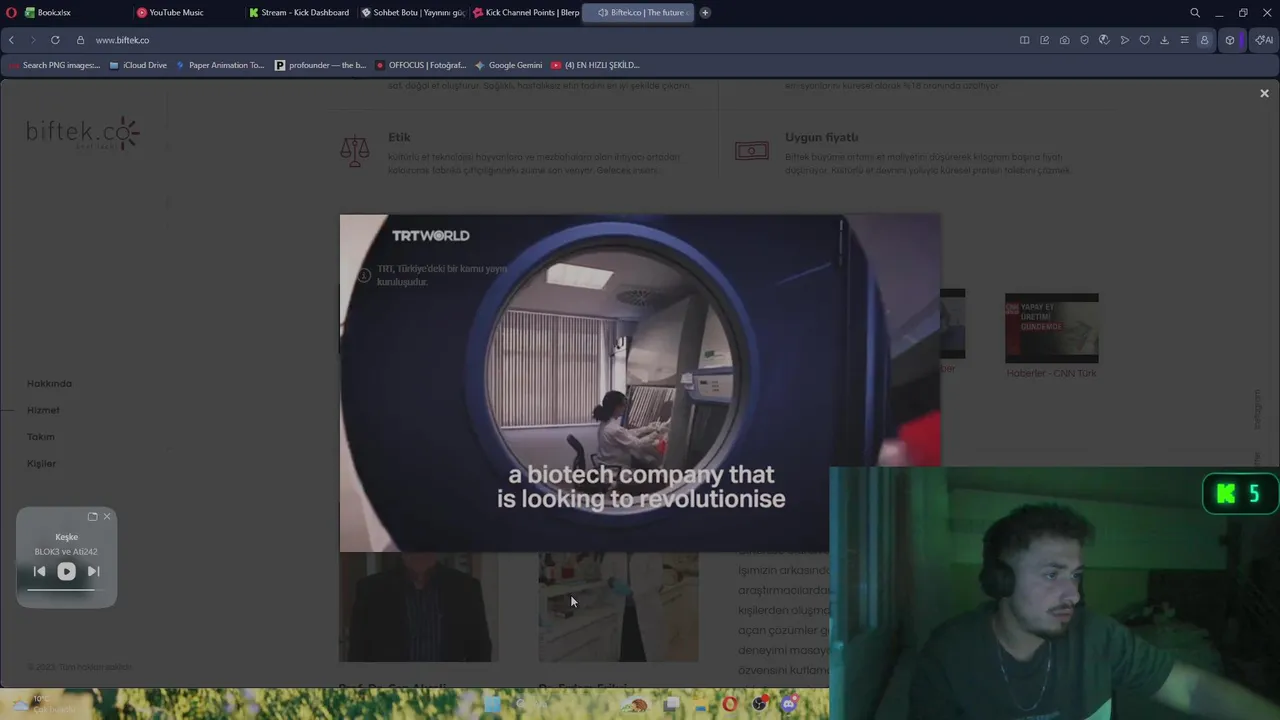The image size is (1280, 720).
Task: Reload the current page
Action: (x=55, y=40)
